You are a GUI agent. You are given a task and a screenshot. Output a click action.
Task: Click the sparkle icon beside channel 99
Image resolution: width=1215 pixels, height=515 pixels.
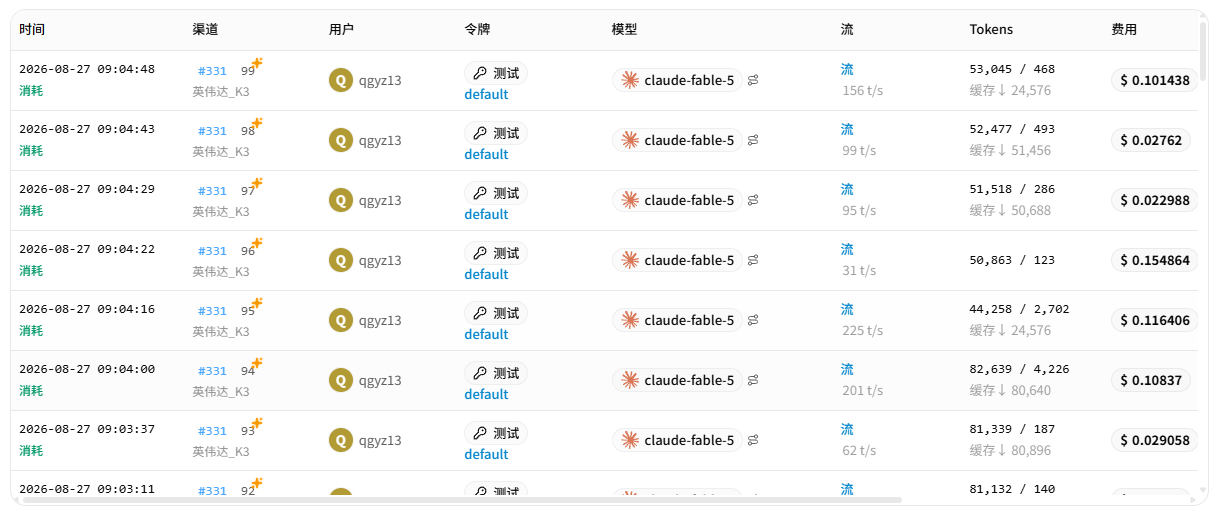pos(257,63)
